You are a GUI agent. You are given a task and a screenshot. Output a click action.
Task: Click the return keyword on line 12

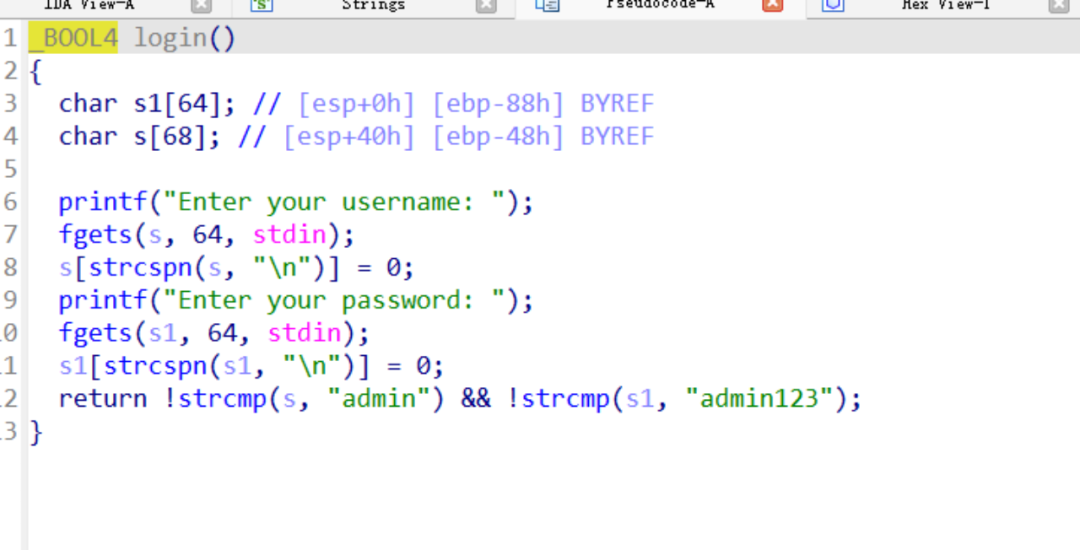click(x=103, y=399)
